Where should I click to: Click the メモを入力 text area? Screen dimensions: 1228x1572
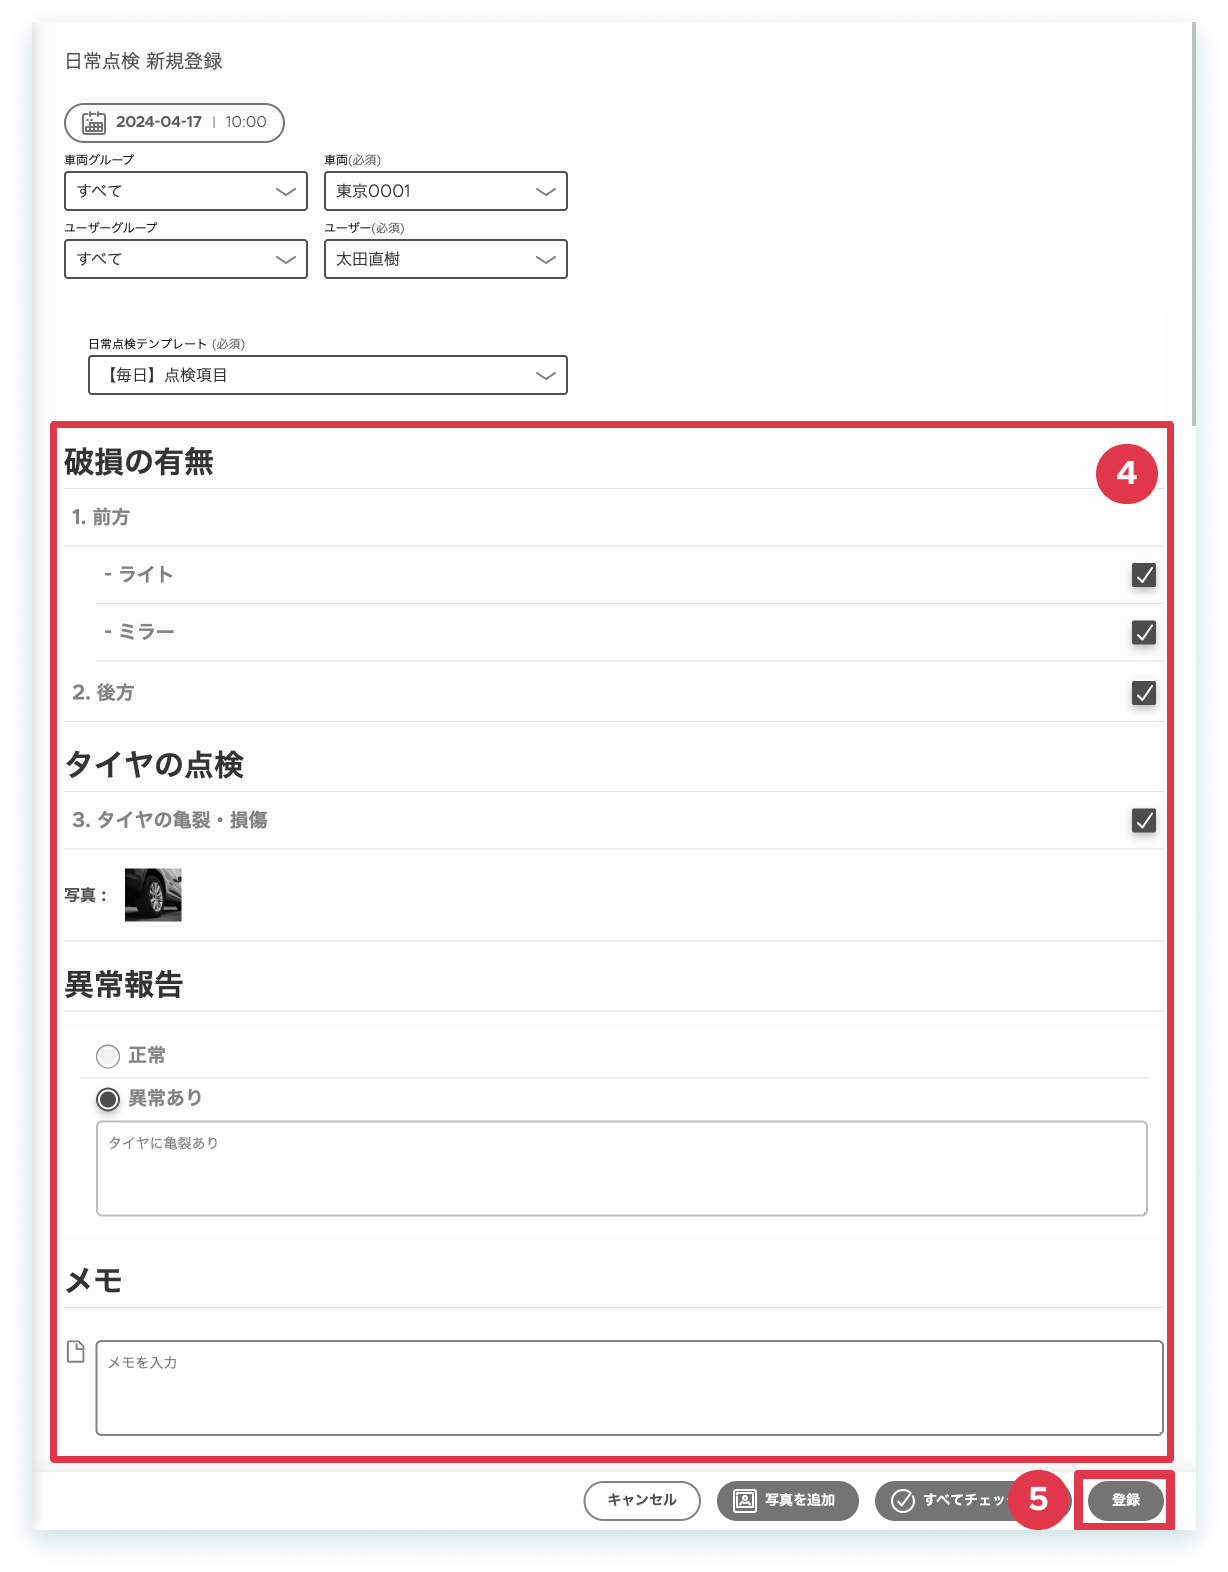coord(629,1388)
